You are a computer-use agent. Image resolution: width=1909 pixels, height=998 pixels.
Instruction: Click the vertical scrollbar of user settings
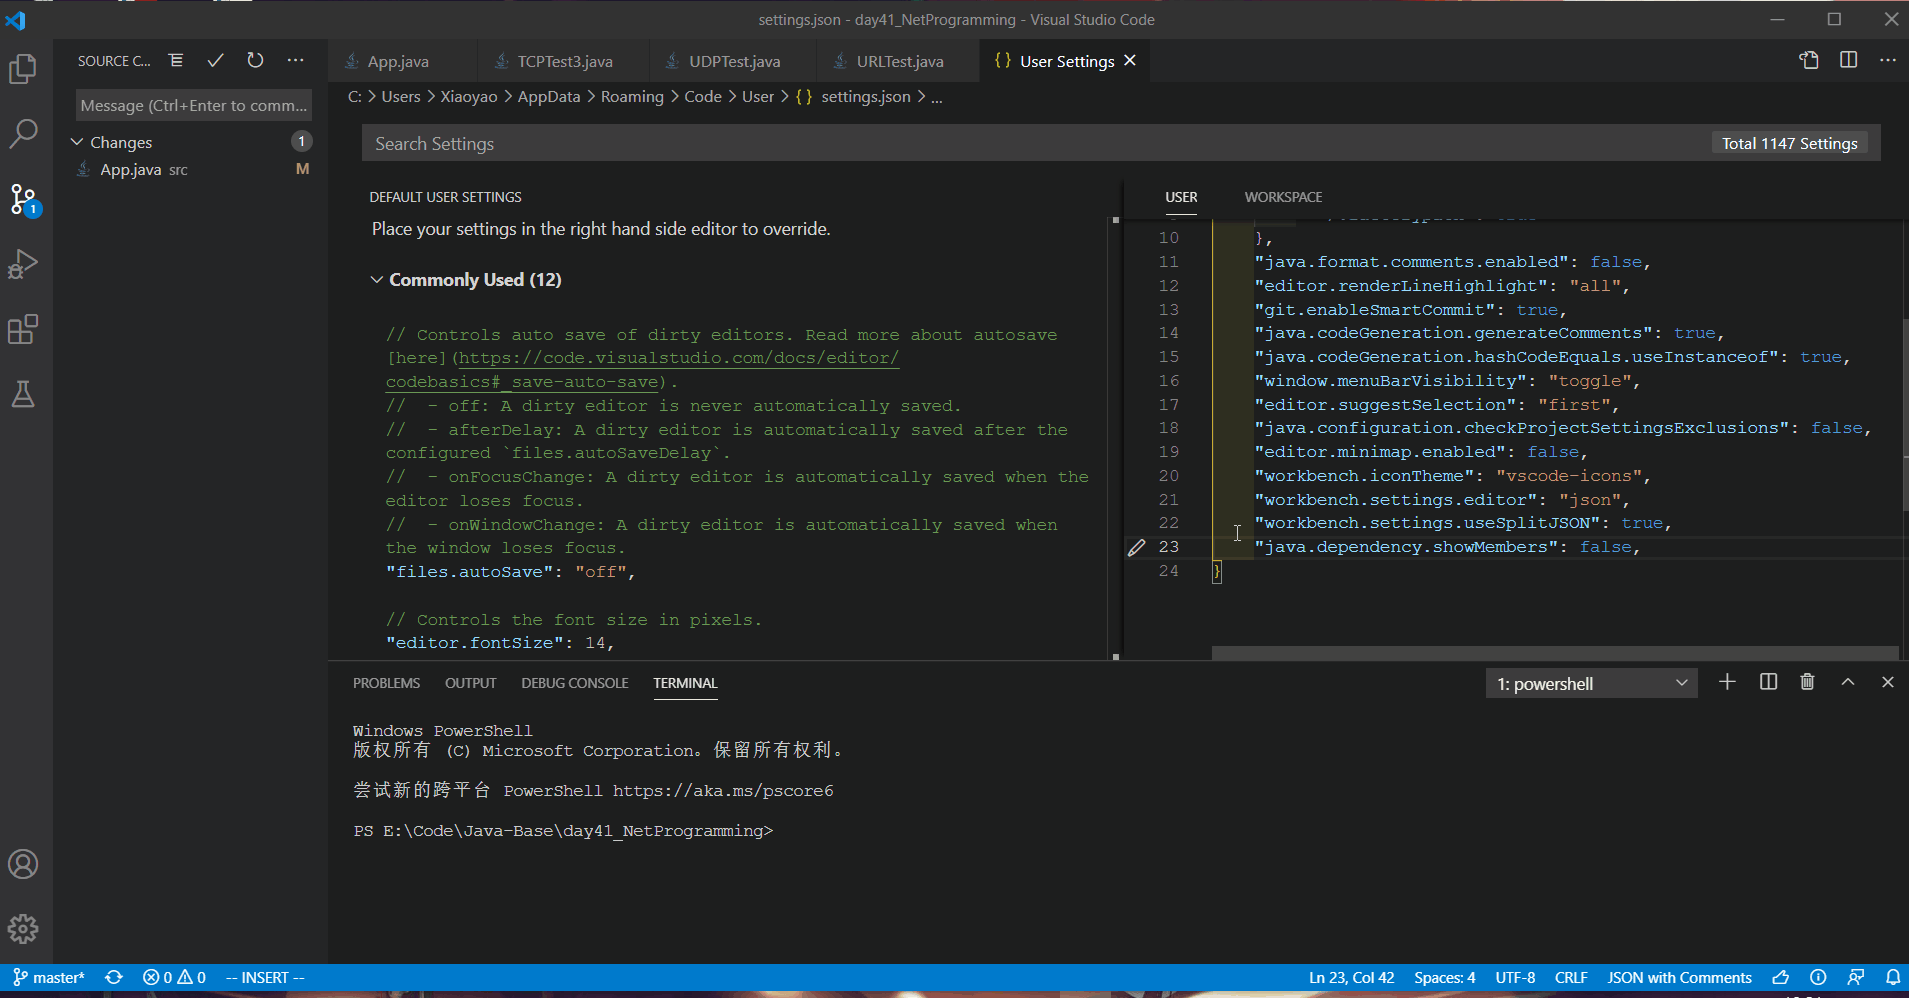1905,415
